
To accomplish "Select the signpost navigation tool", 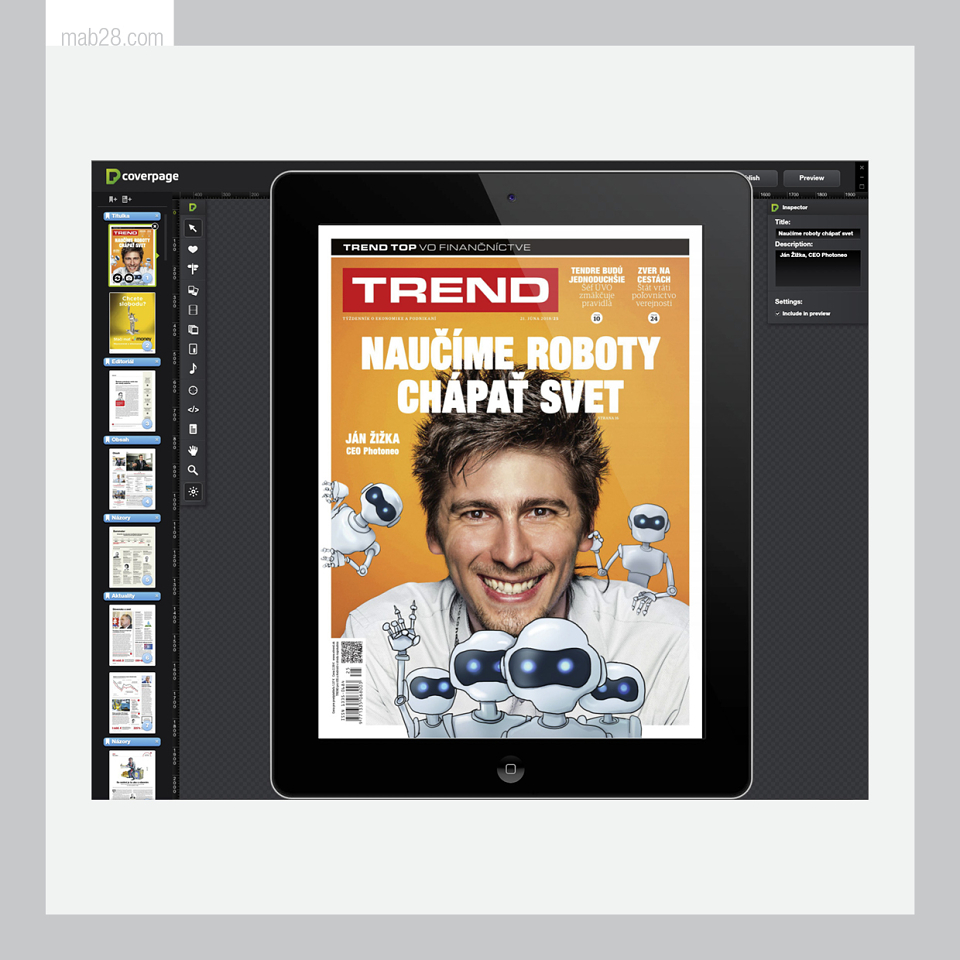I will pos(193,269).
